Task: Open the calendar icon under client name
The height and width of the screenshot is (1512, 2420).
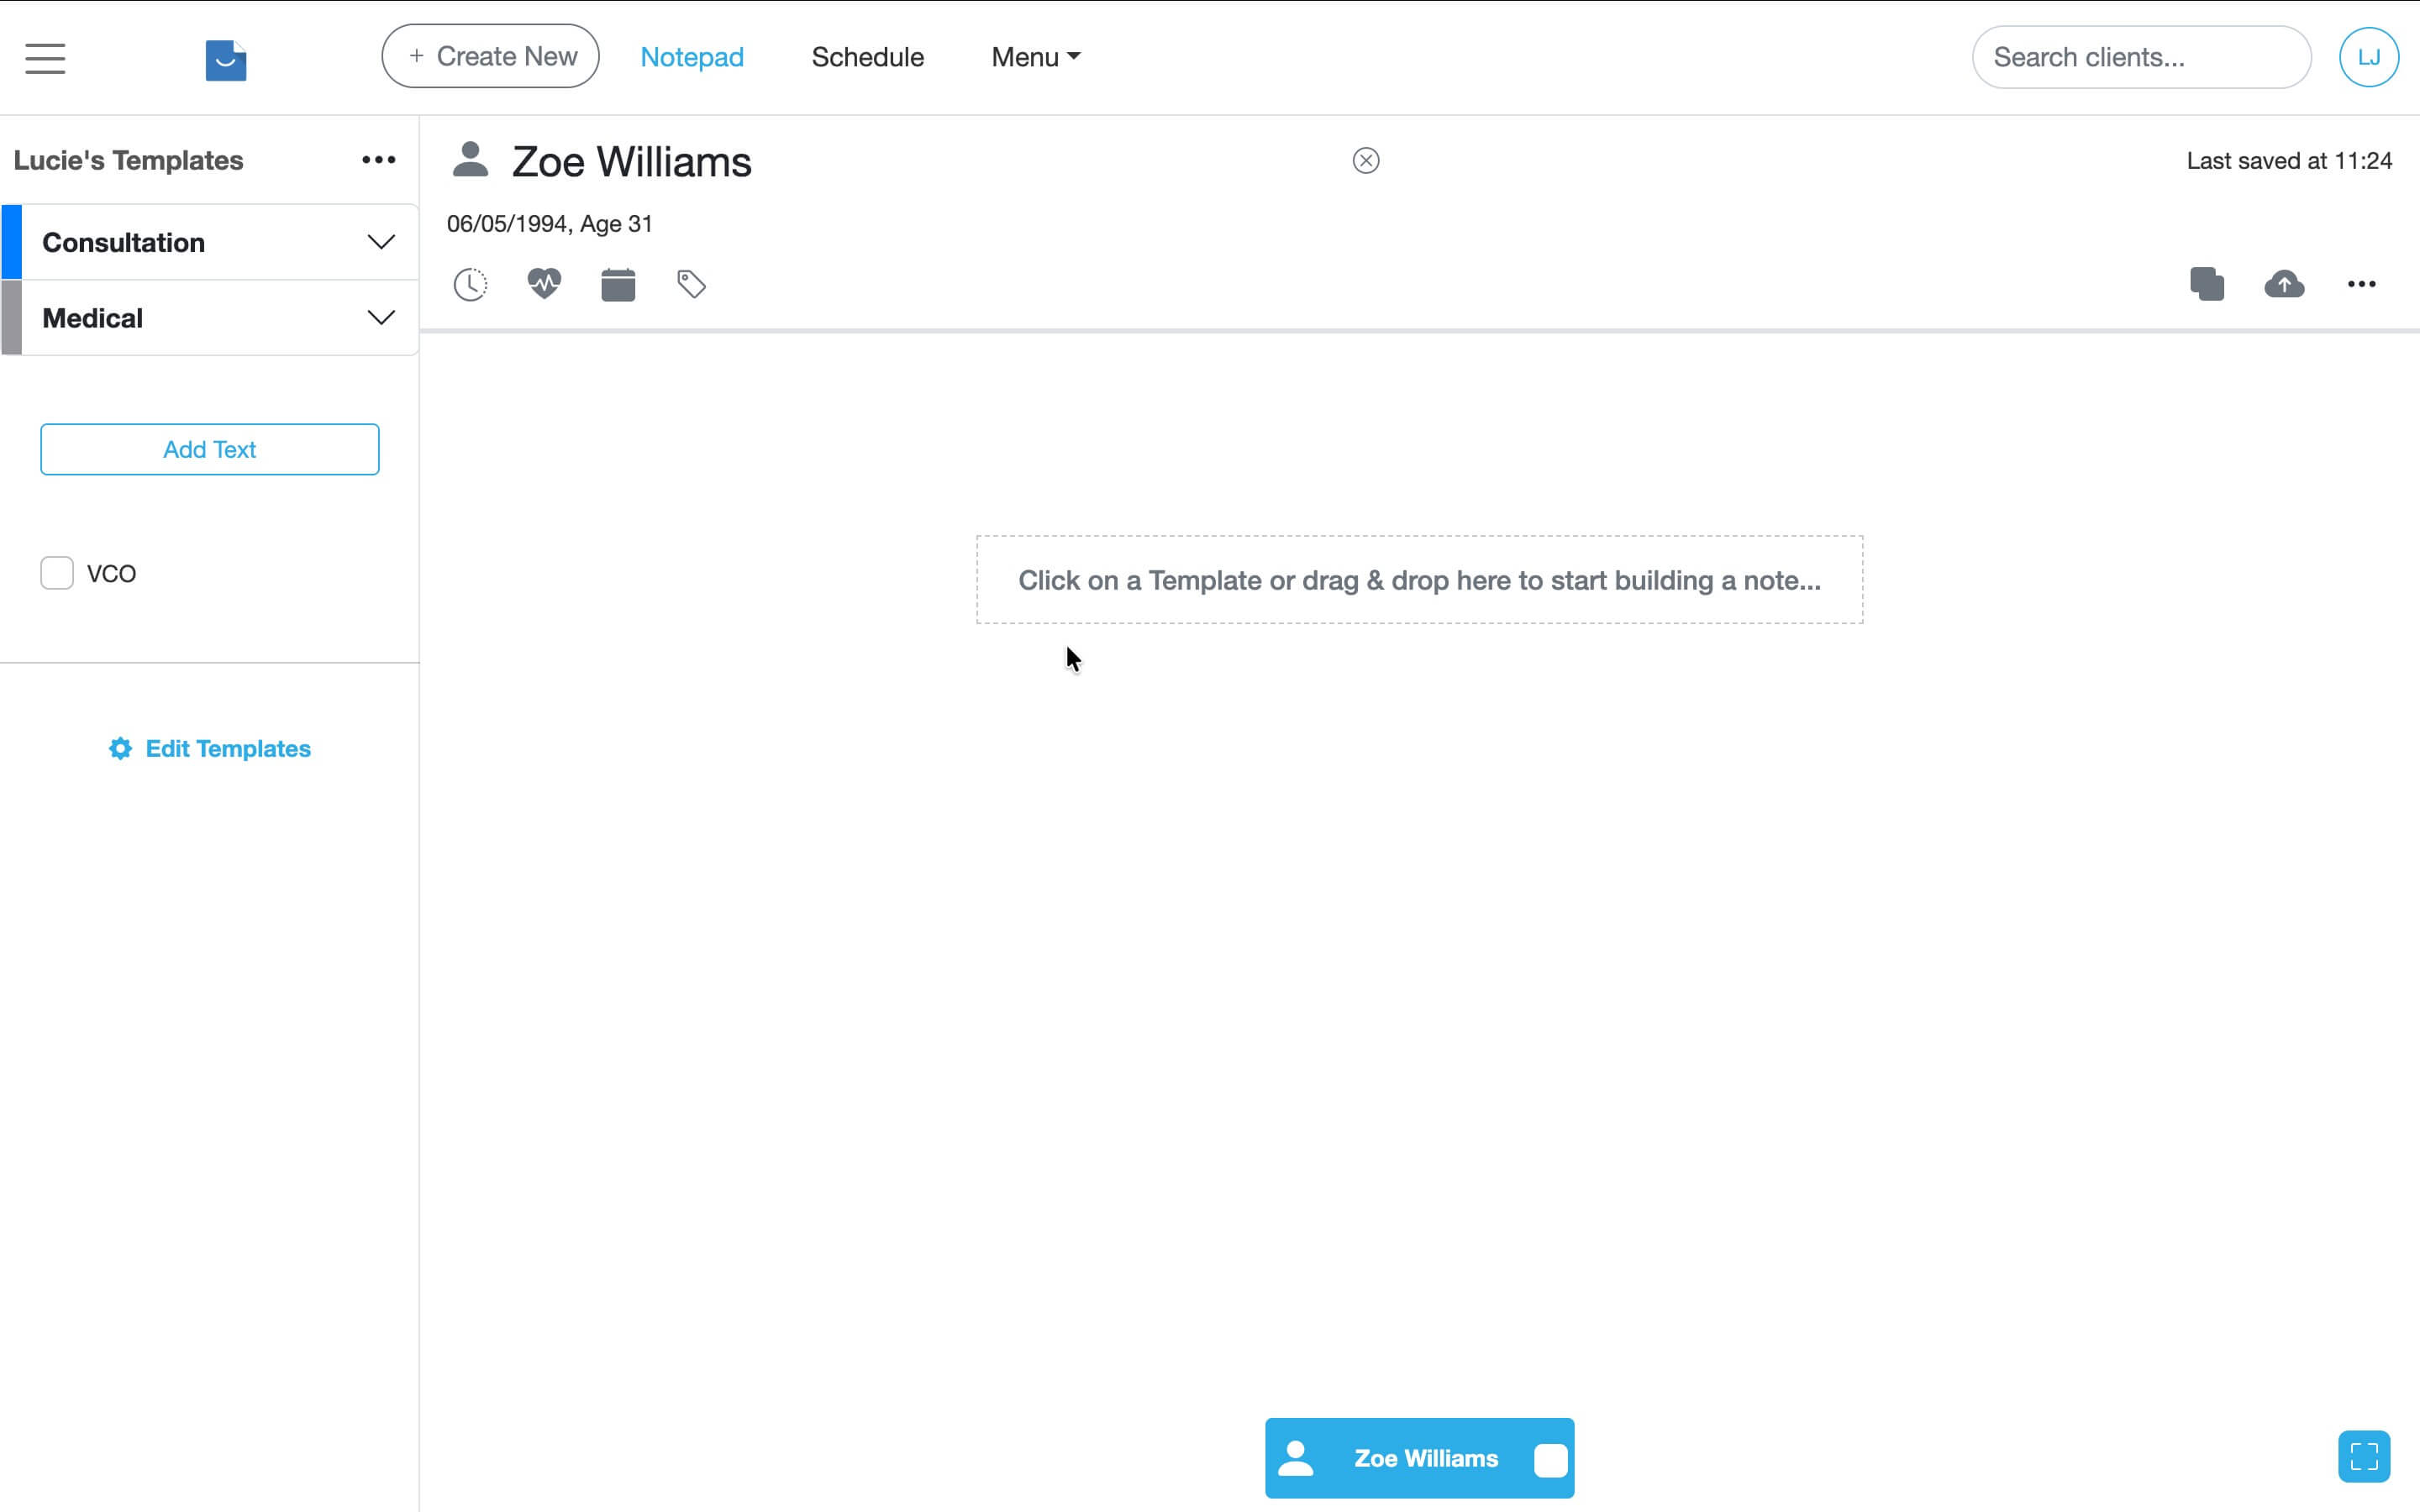Action: tap(618, 285)
